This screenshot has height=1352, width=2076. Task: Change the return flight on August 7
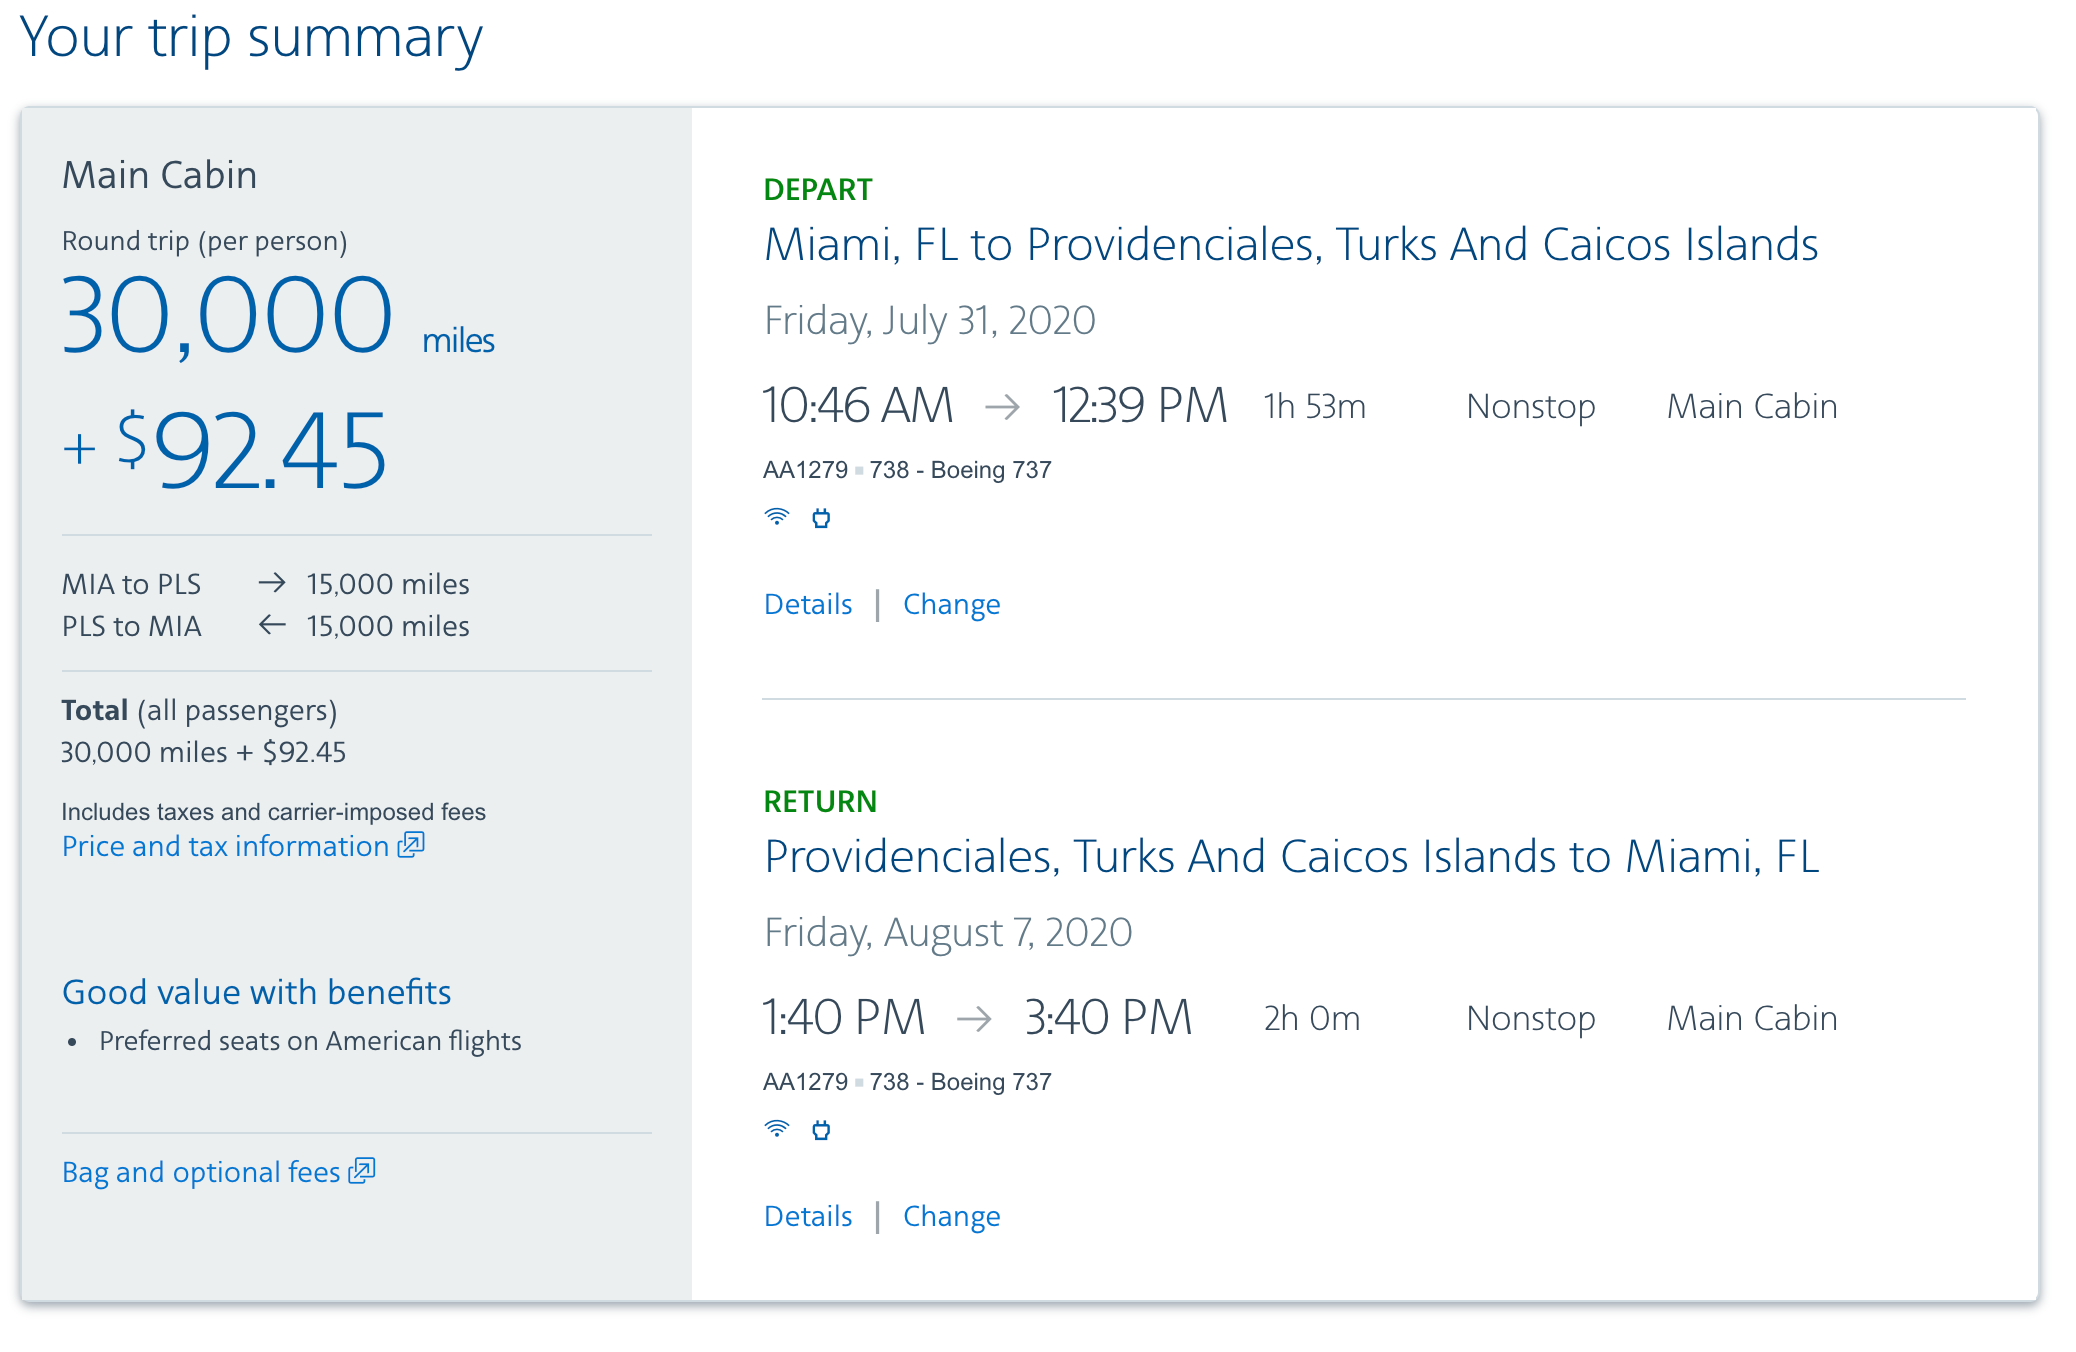pos(951,1216)
